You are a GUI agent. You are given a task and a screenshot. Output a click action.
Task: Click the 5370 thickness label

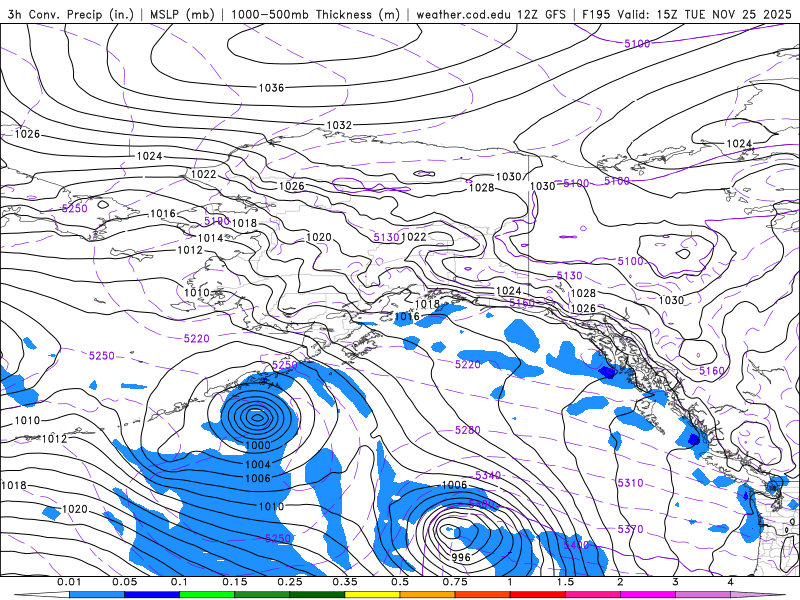point(630,529)
